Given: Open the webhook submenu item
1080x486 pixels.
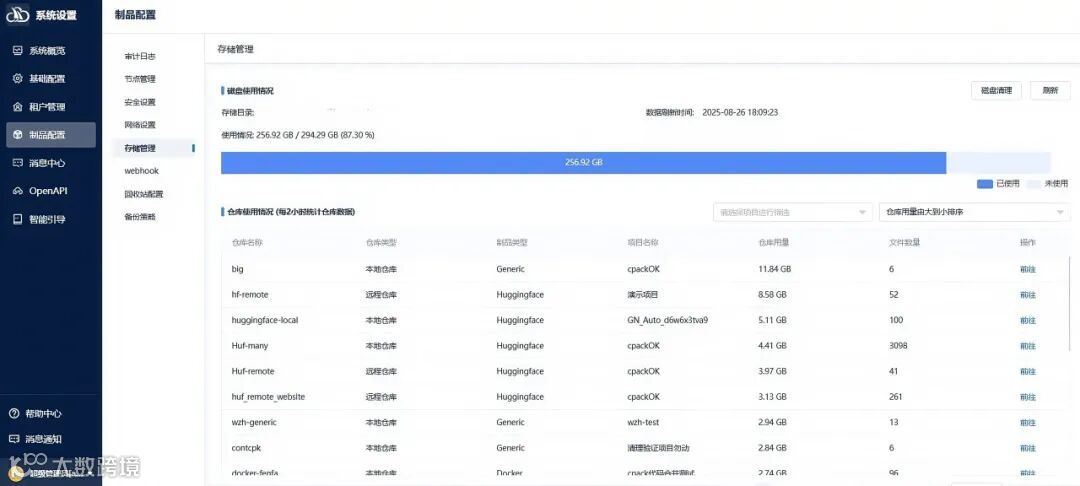Looking at the screenshot, I should (x=141, y=171).
